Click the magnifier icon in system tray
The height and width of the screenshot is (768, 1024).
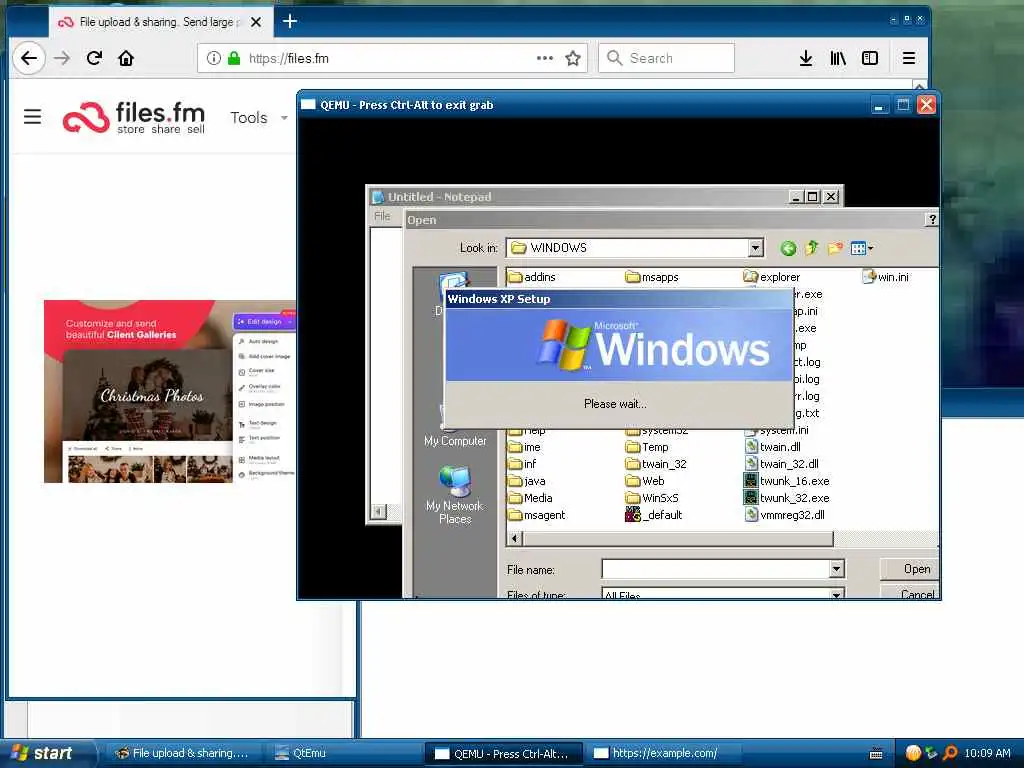[x=950, y=753]
